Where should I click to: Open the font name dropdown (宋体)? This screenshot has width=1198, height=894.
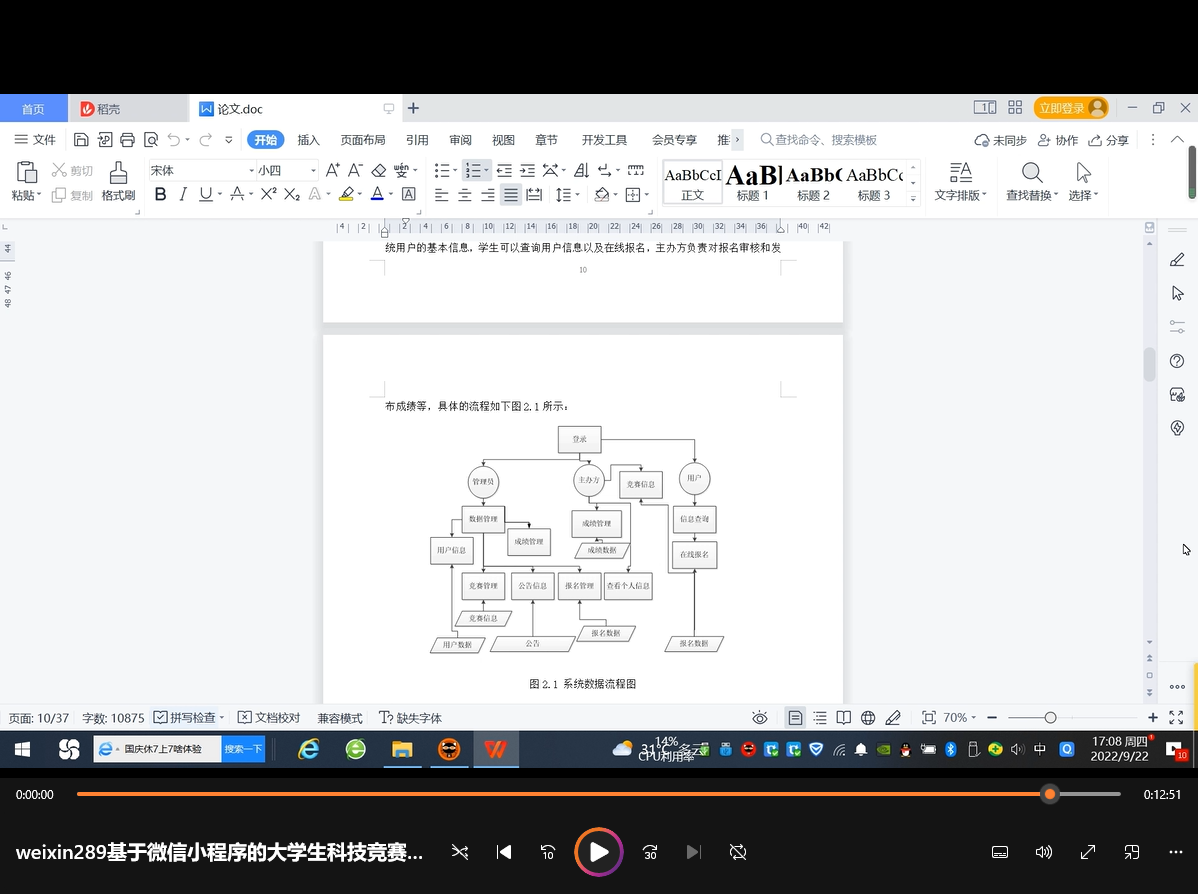pos(251,170)
